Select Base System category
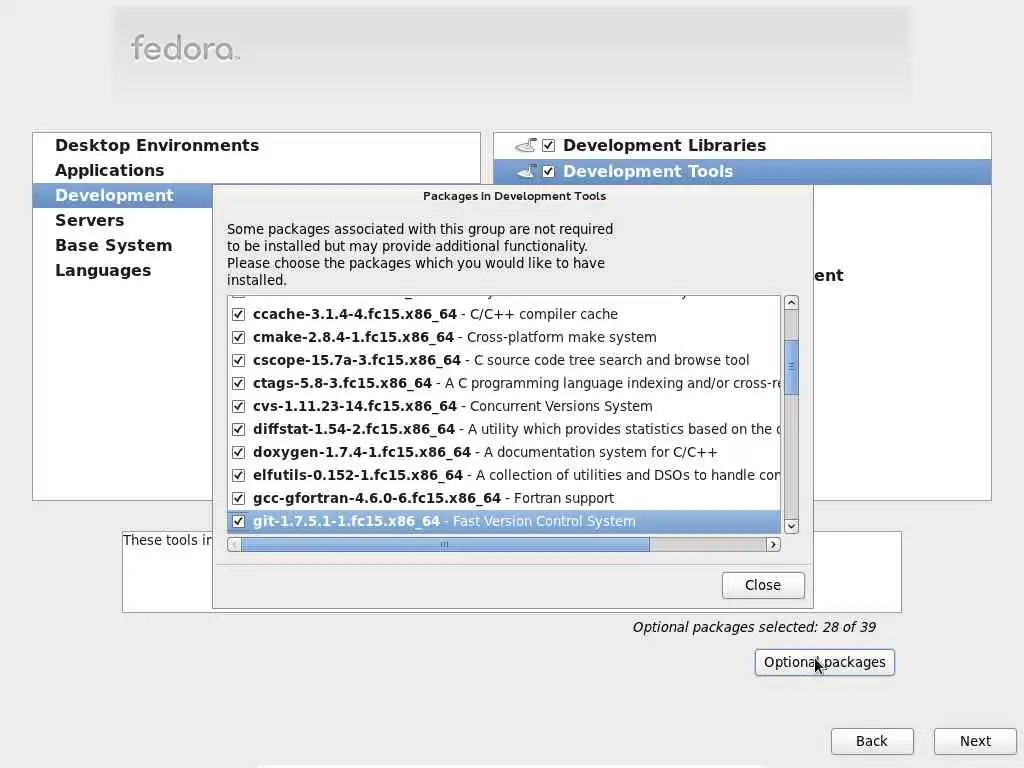The image size is (1024, 768). point(114,246)
